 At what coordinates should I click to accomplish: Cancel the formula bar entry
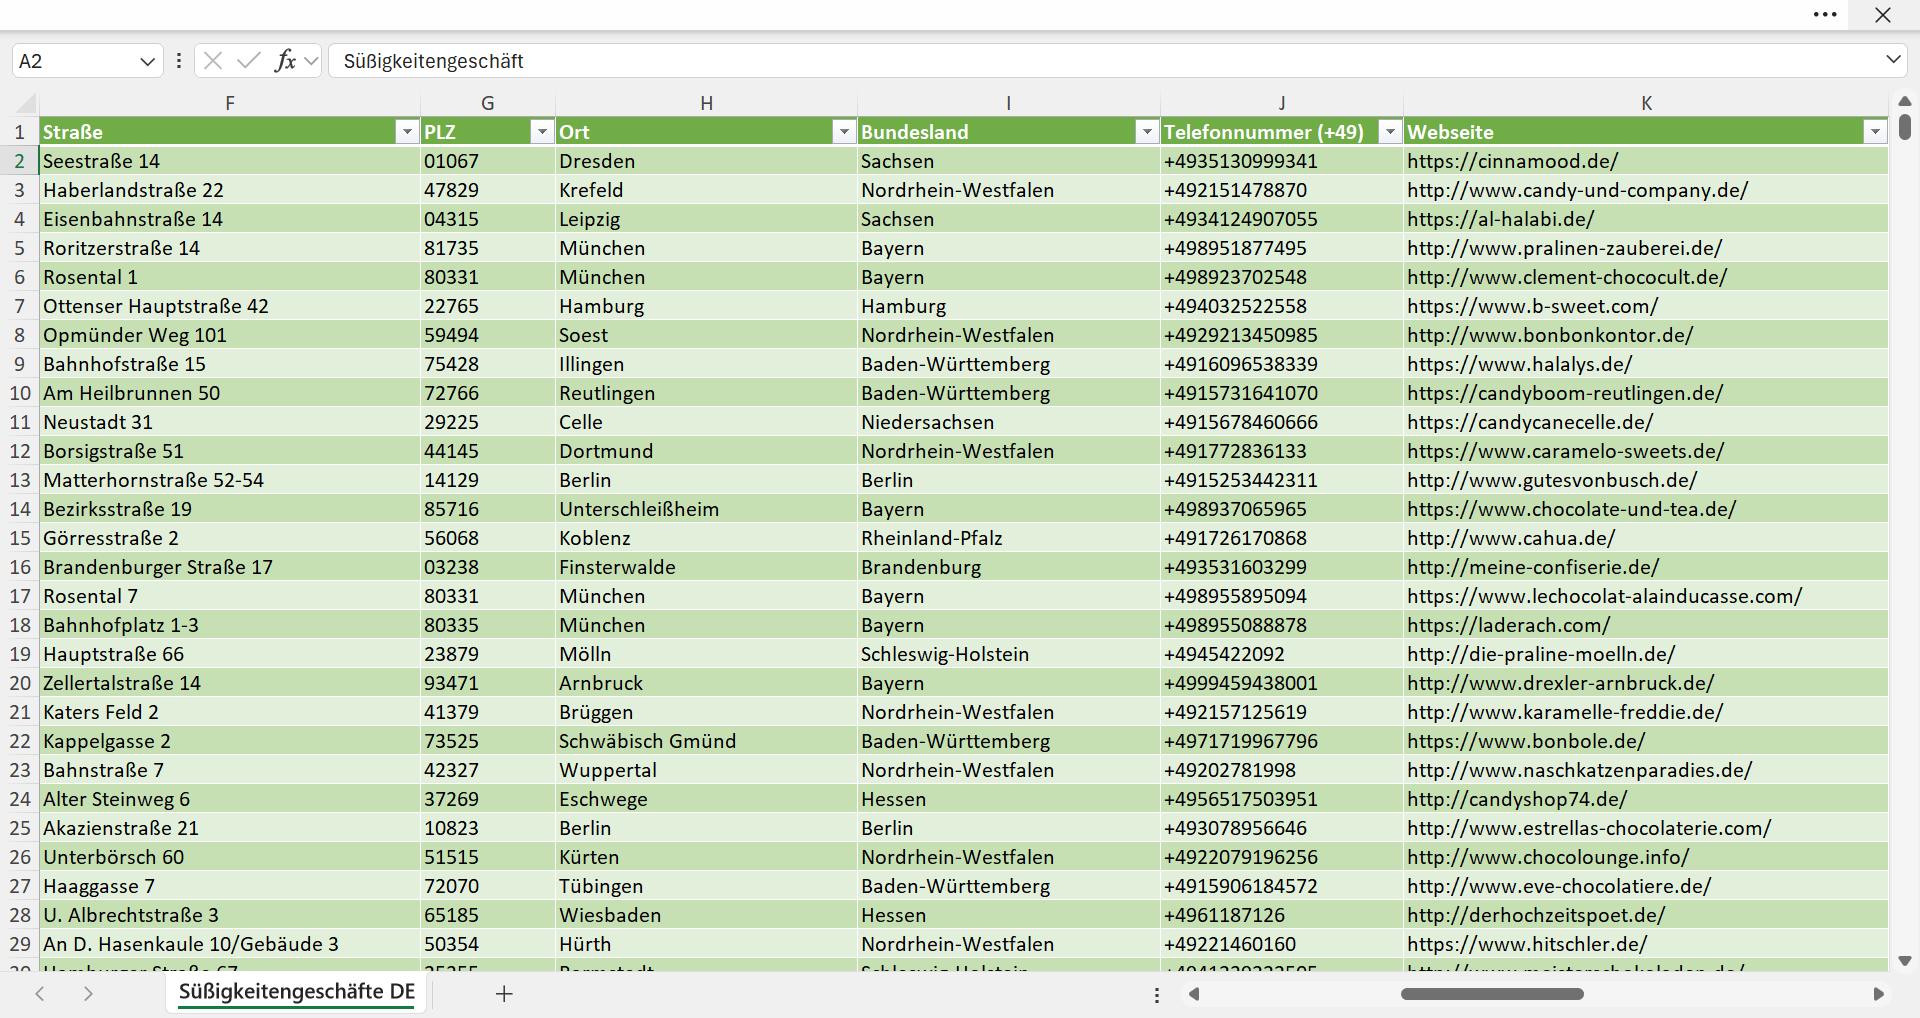point(212,61)
